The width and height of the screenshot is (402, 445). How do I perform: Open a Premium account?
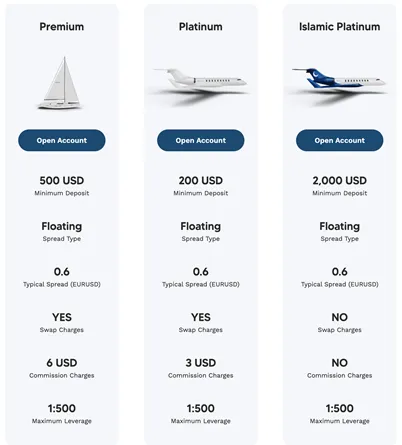62,140
